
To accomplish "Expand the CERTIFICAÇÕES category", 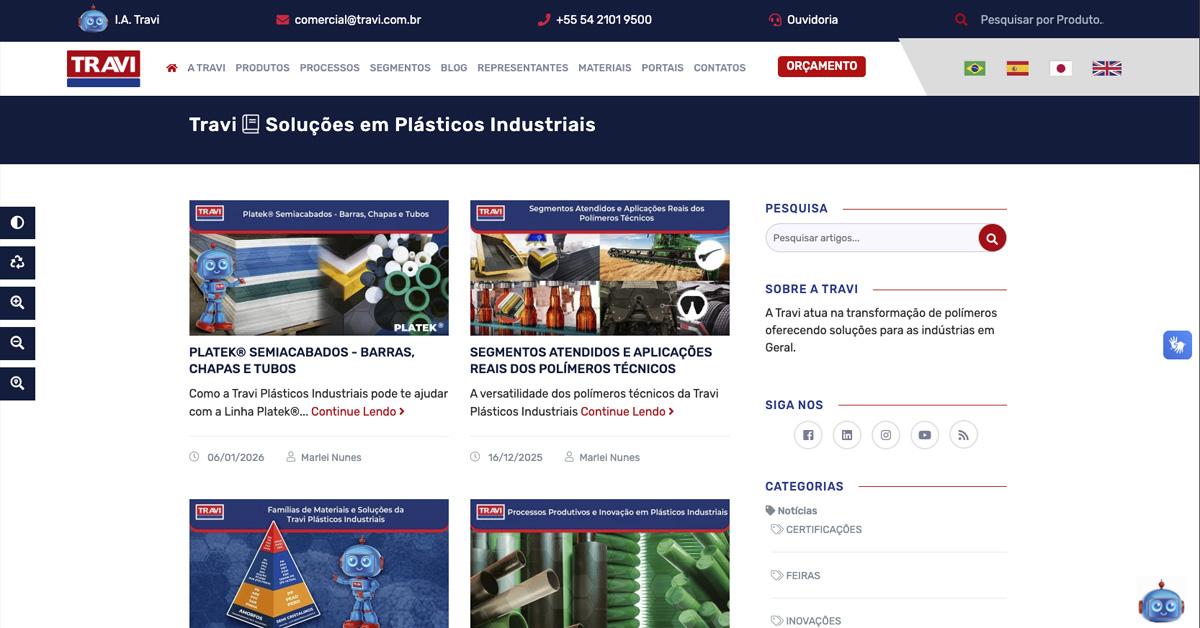I will 822,529.
